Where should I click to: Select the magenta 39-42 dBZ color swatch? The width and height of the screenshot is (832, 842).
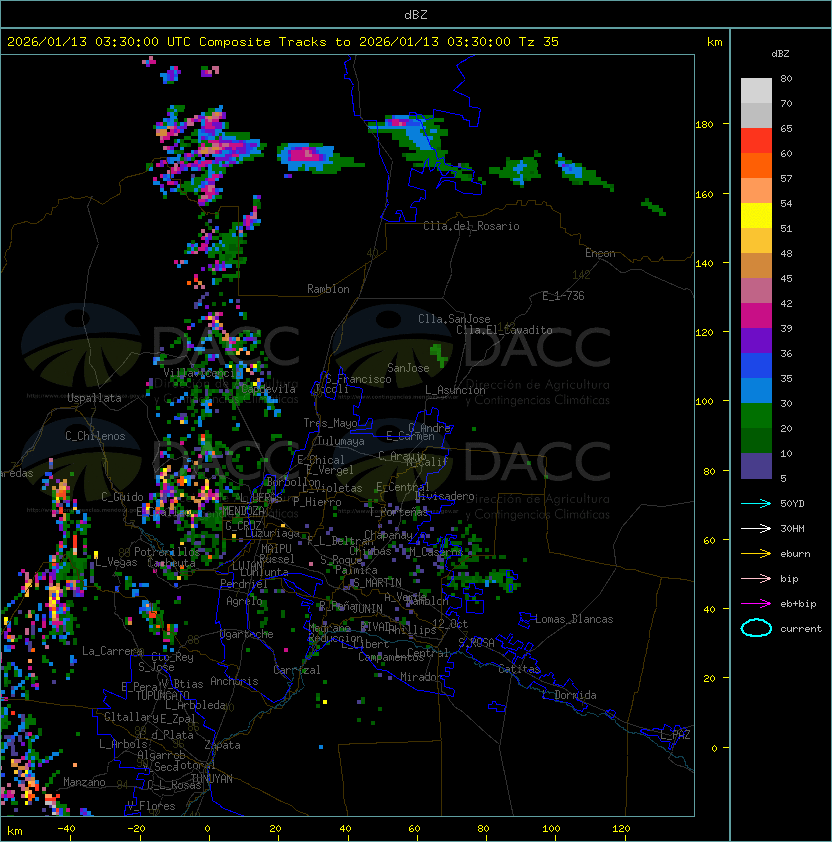click(x=756, y=316)
